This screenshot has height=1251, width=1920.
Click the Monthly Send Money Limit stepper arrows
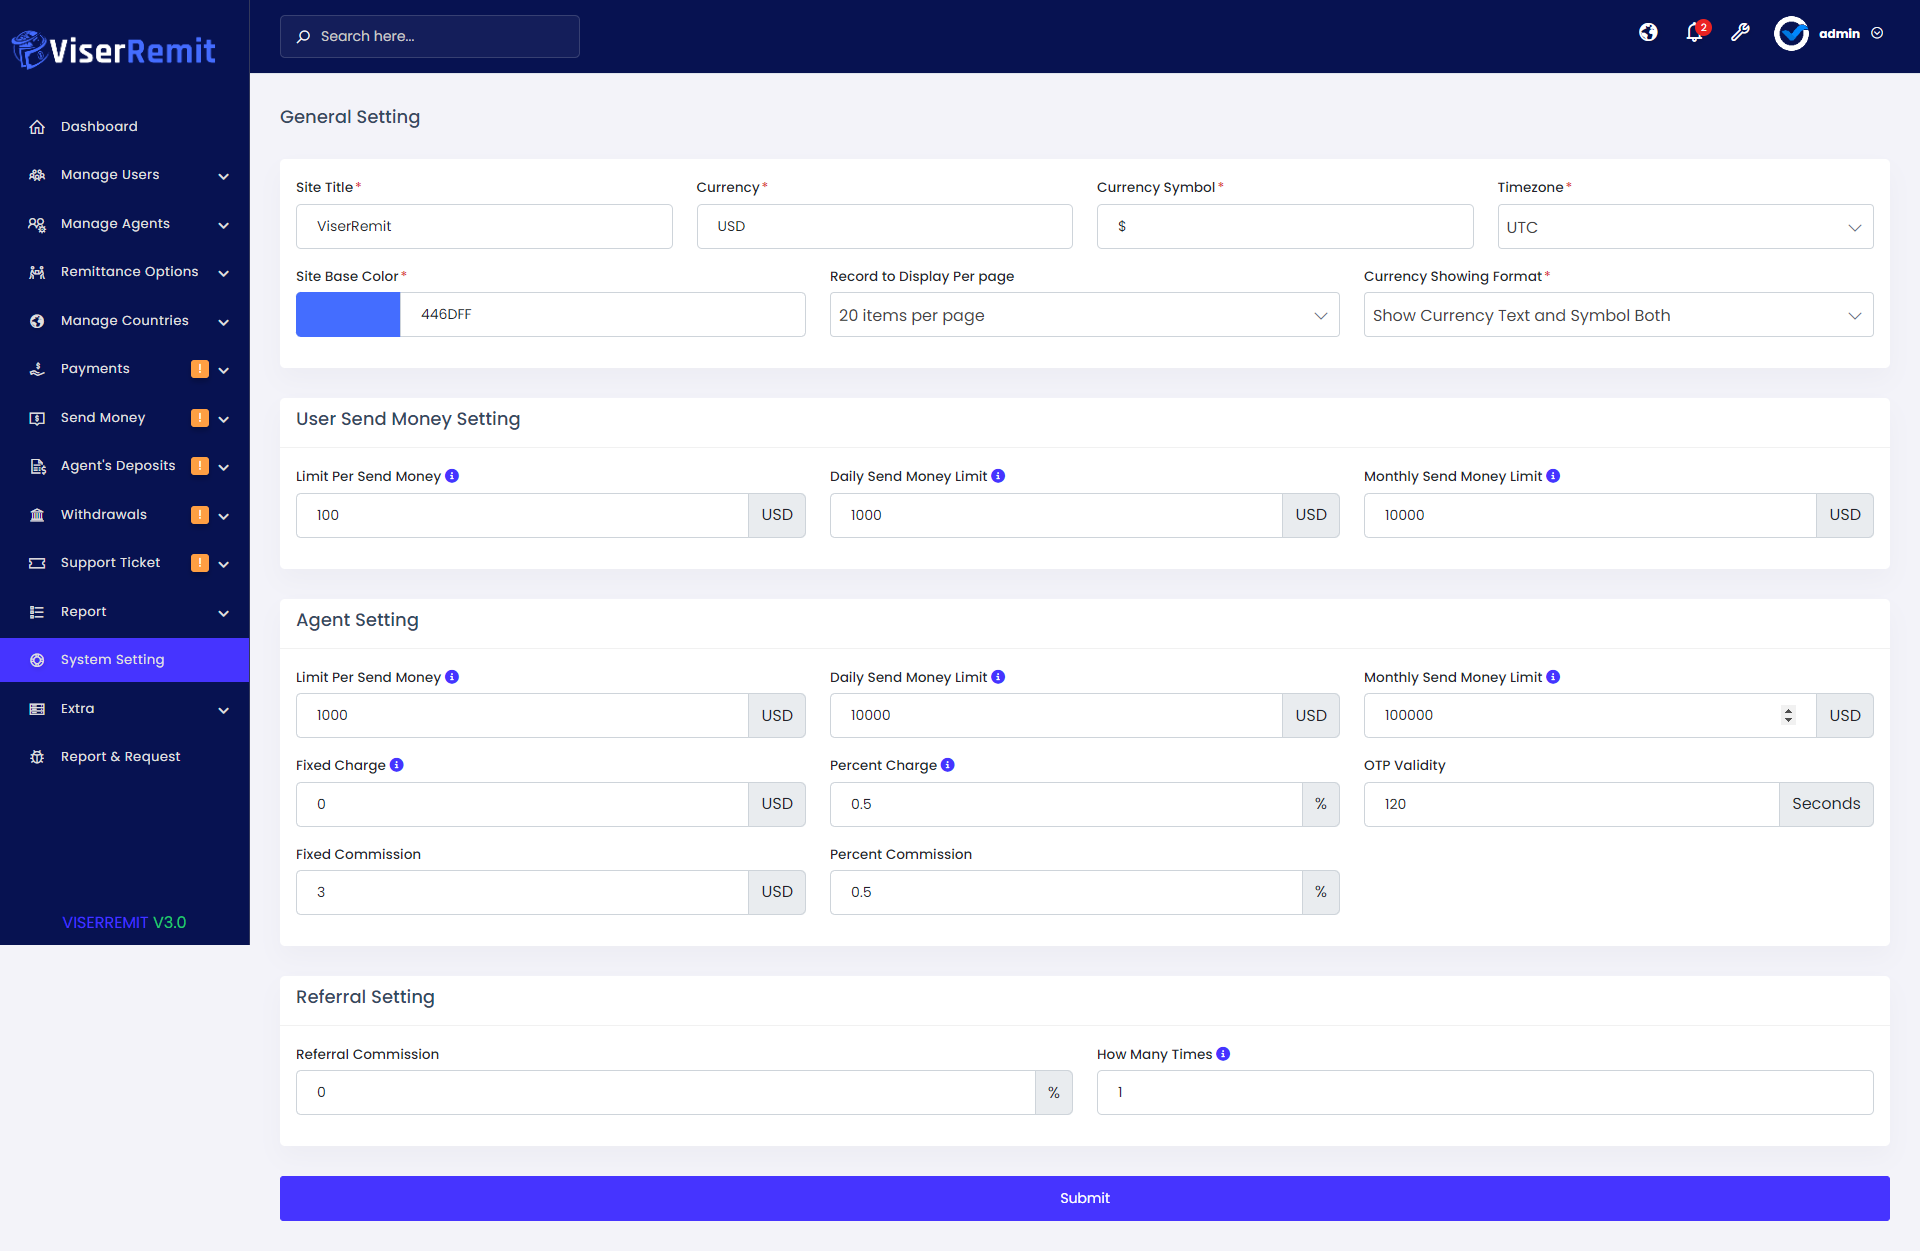click(1788, 715)
